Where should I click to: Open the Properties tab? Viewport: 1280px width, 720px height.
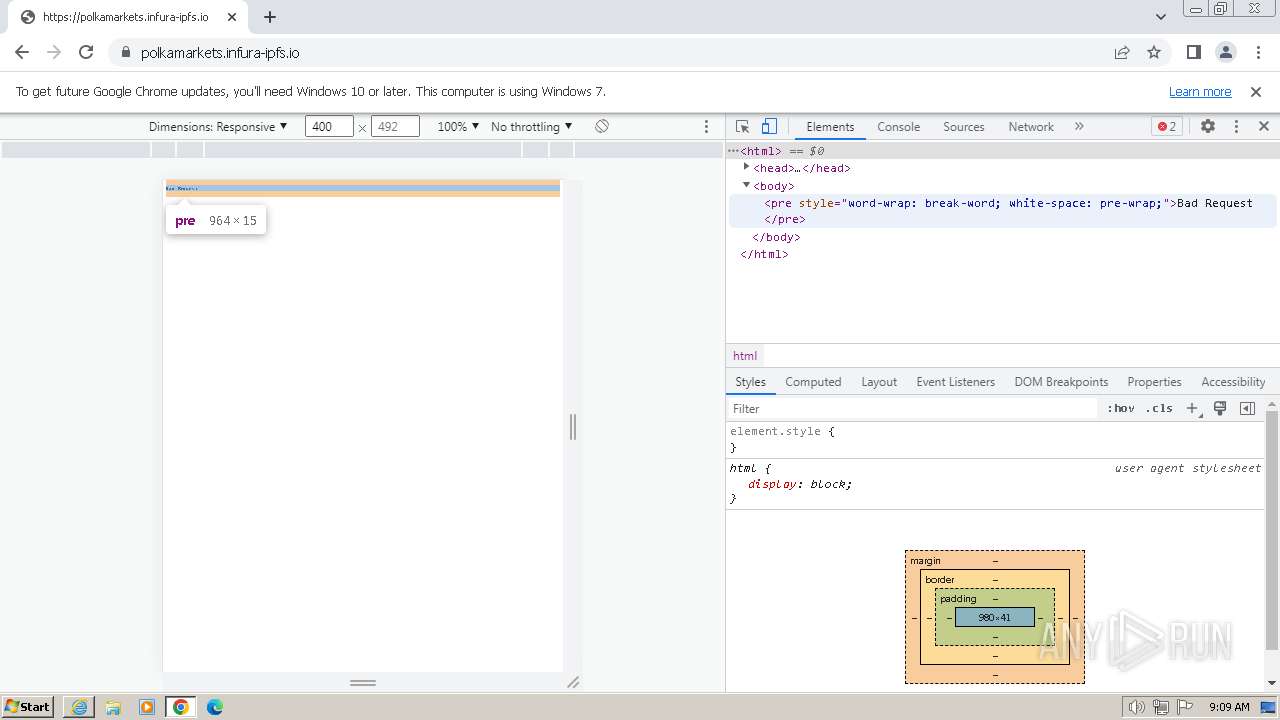tap(1154, 382)
